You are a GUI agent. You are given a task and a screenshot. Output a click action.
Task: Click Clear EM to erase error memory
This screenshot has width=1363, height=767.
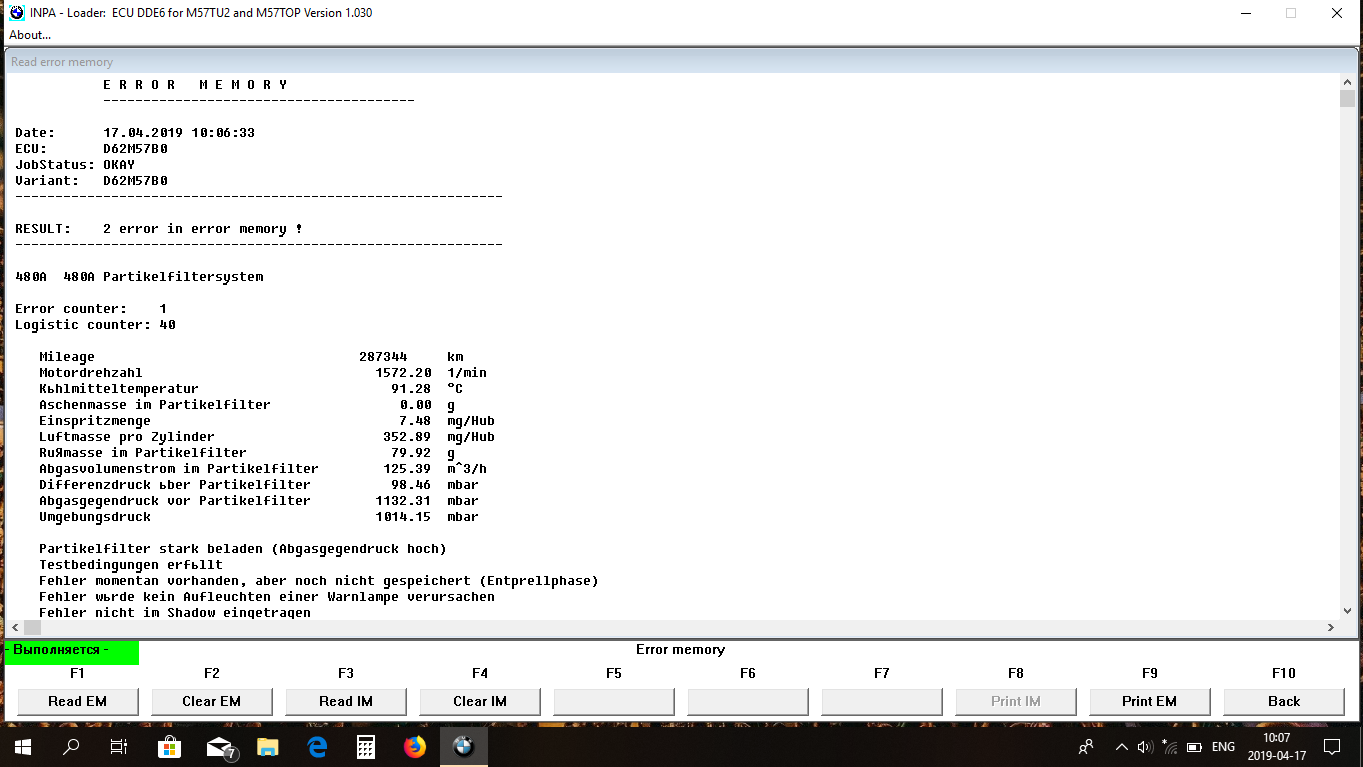point(211,701)
